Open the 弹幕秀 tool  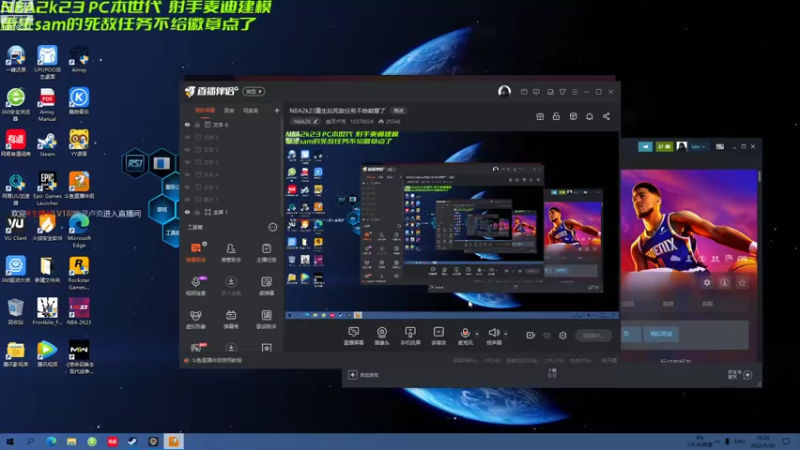(x=231, y=319)
